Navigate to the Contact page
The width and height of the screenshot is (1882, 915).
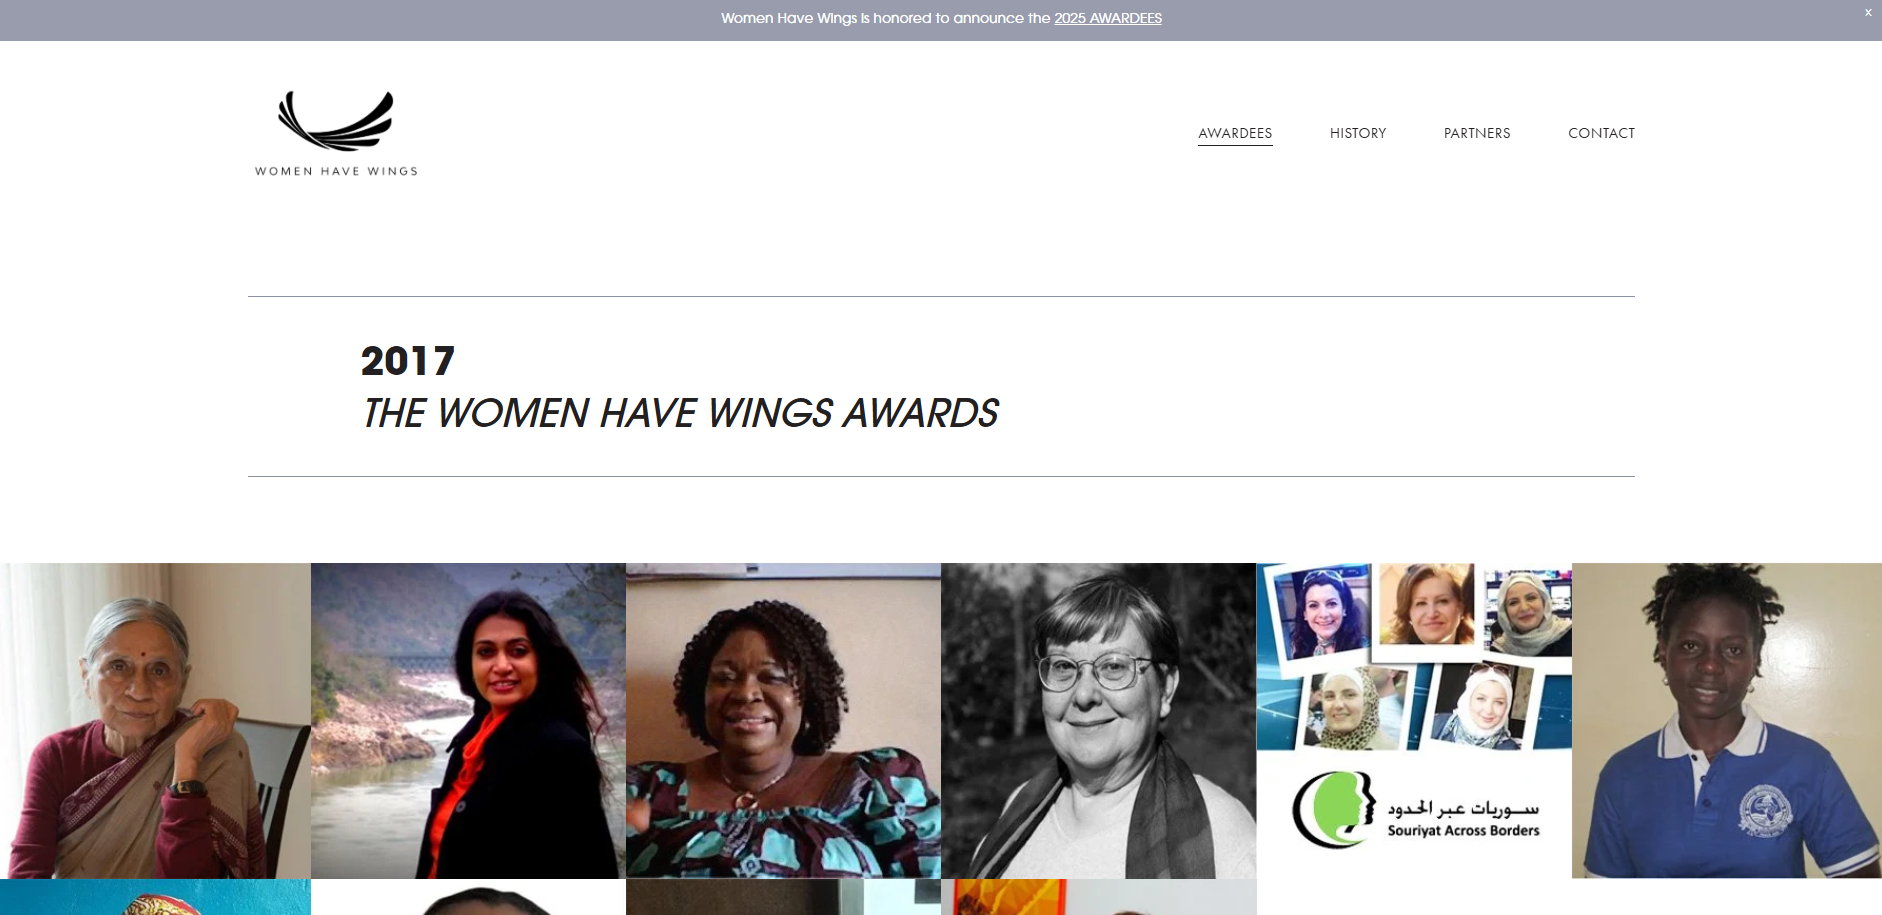[x=1601, y=133]
